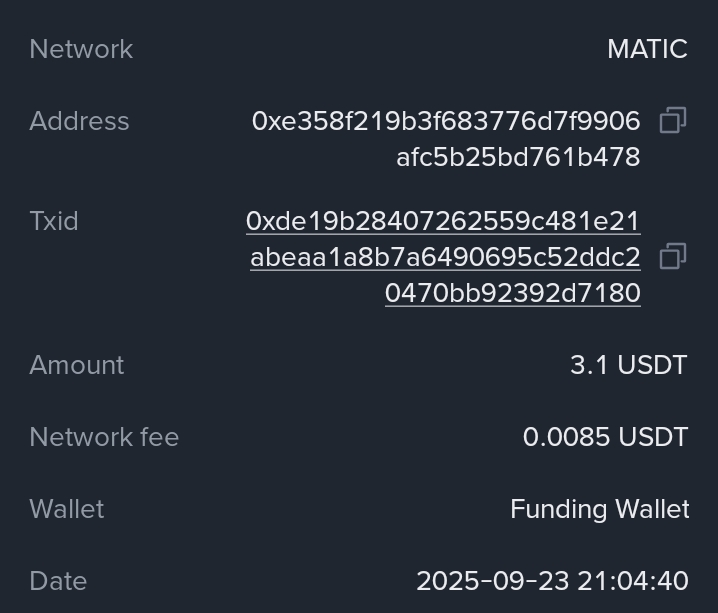Copy the wallet address
The width and height of the screenshot is (718, 613).
[x=673, y=121]
